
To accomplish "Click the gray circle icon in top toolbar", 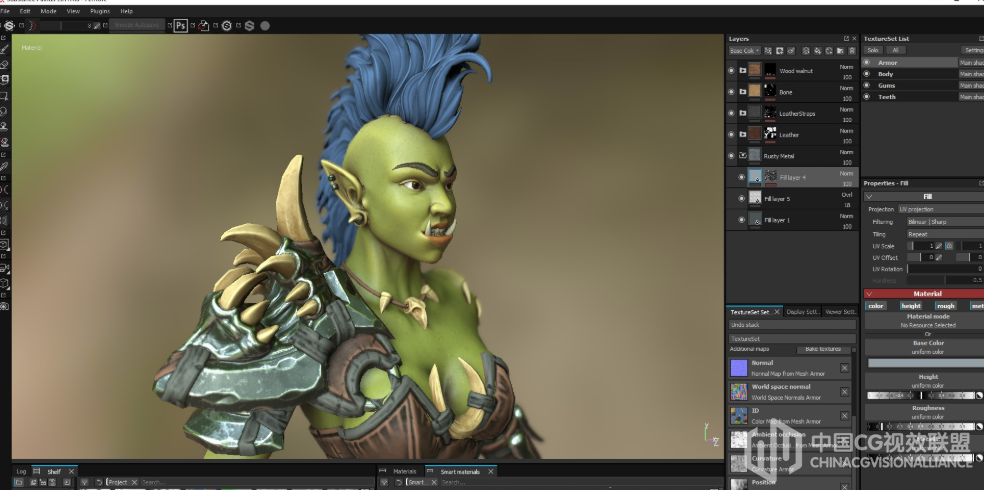I will point(265,26).
